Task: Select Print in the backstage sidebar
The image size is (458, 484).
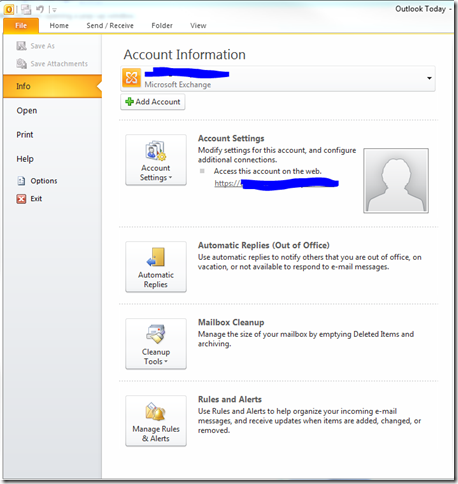Action: (25, 135)
